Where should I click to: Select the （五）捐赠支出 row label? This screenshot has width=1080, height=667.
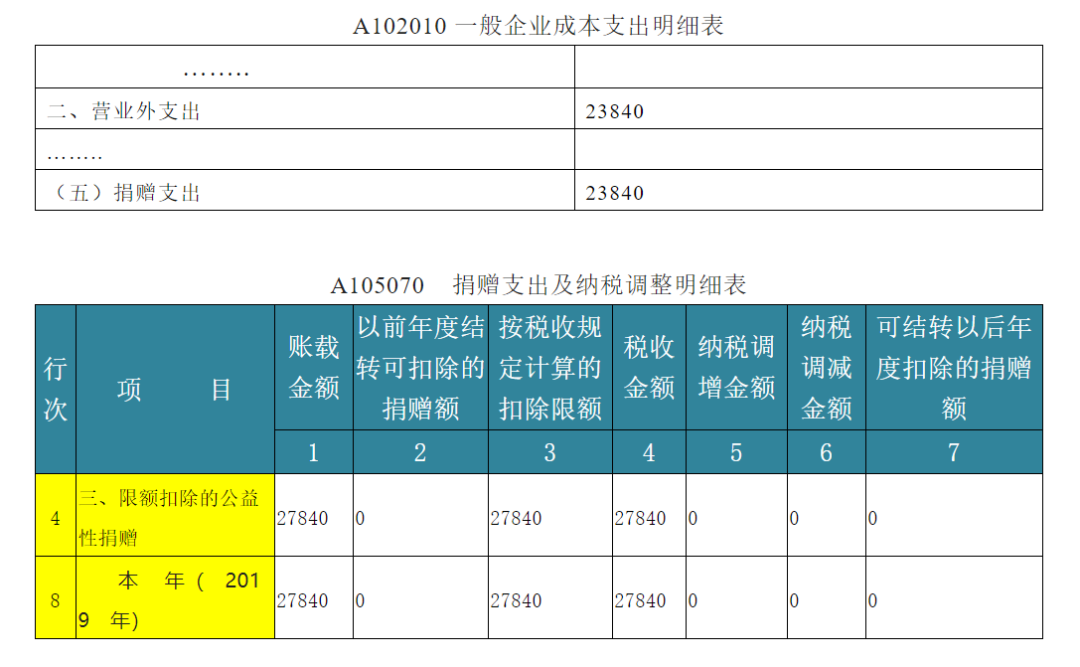[x=126, y=192]
